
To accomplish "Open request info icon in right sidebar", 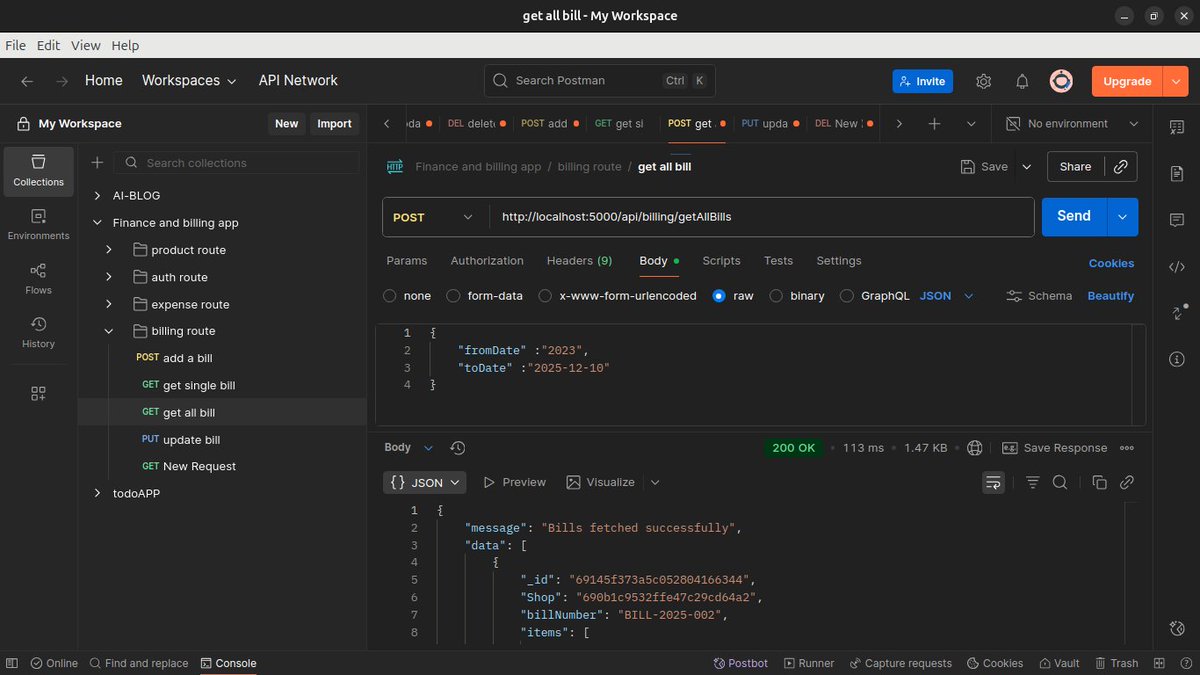I will [x=1176, y=359].
